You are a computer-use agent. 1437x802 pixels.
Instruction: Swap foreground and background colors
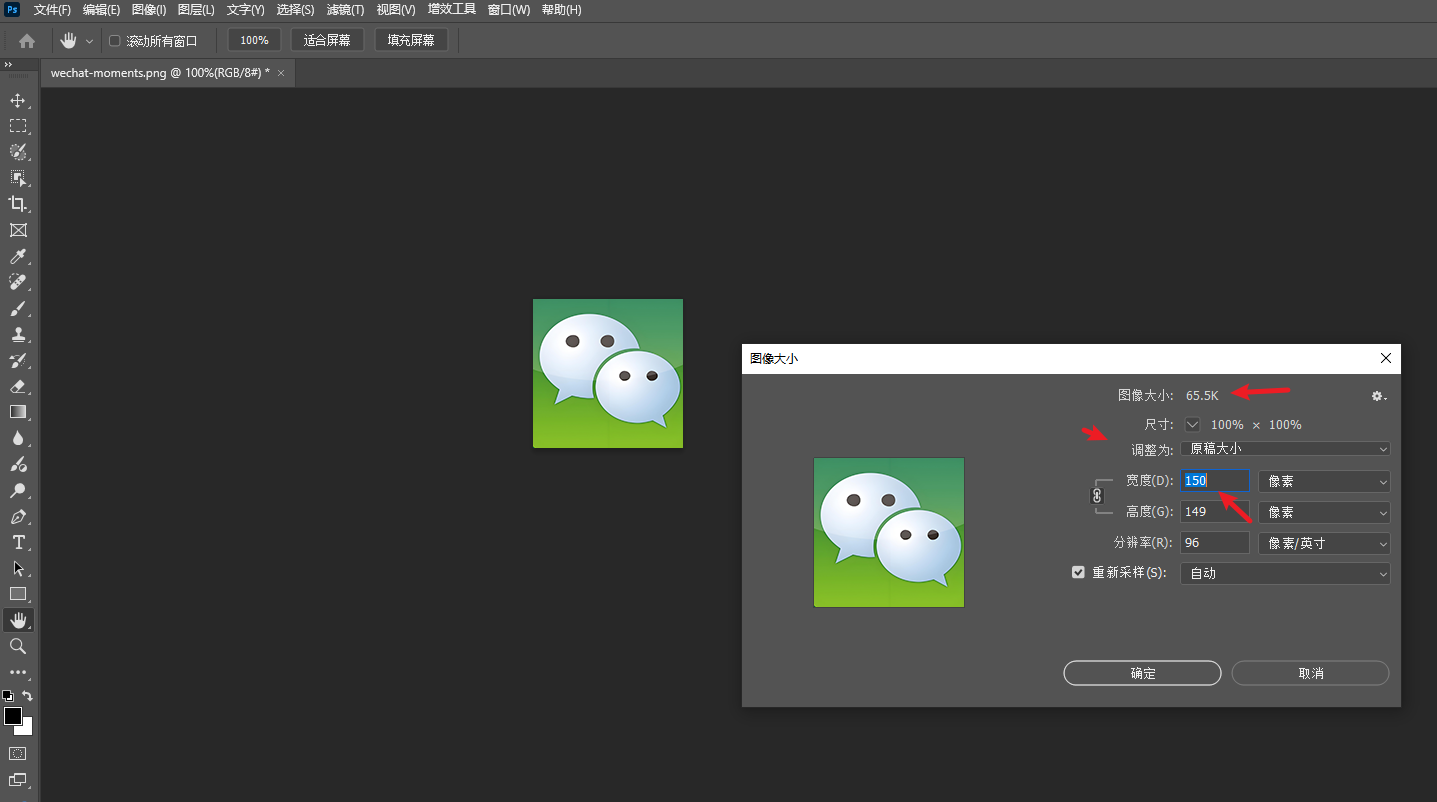click(28, 696)
